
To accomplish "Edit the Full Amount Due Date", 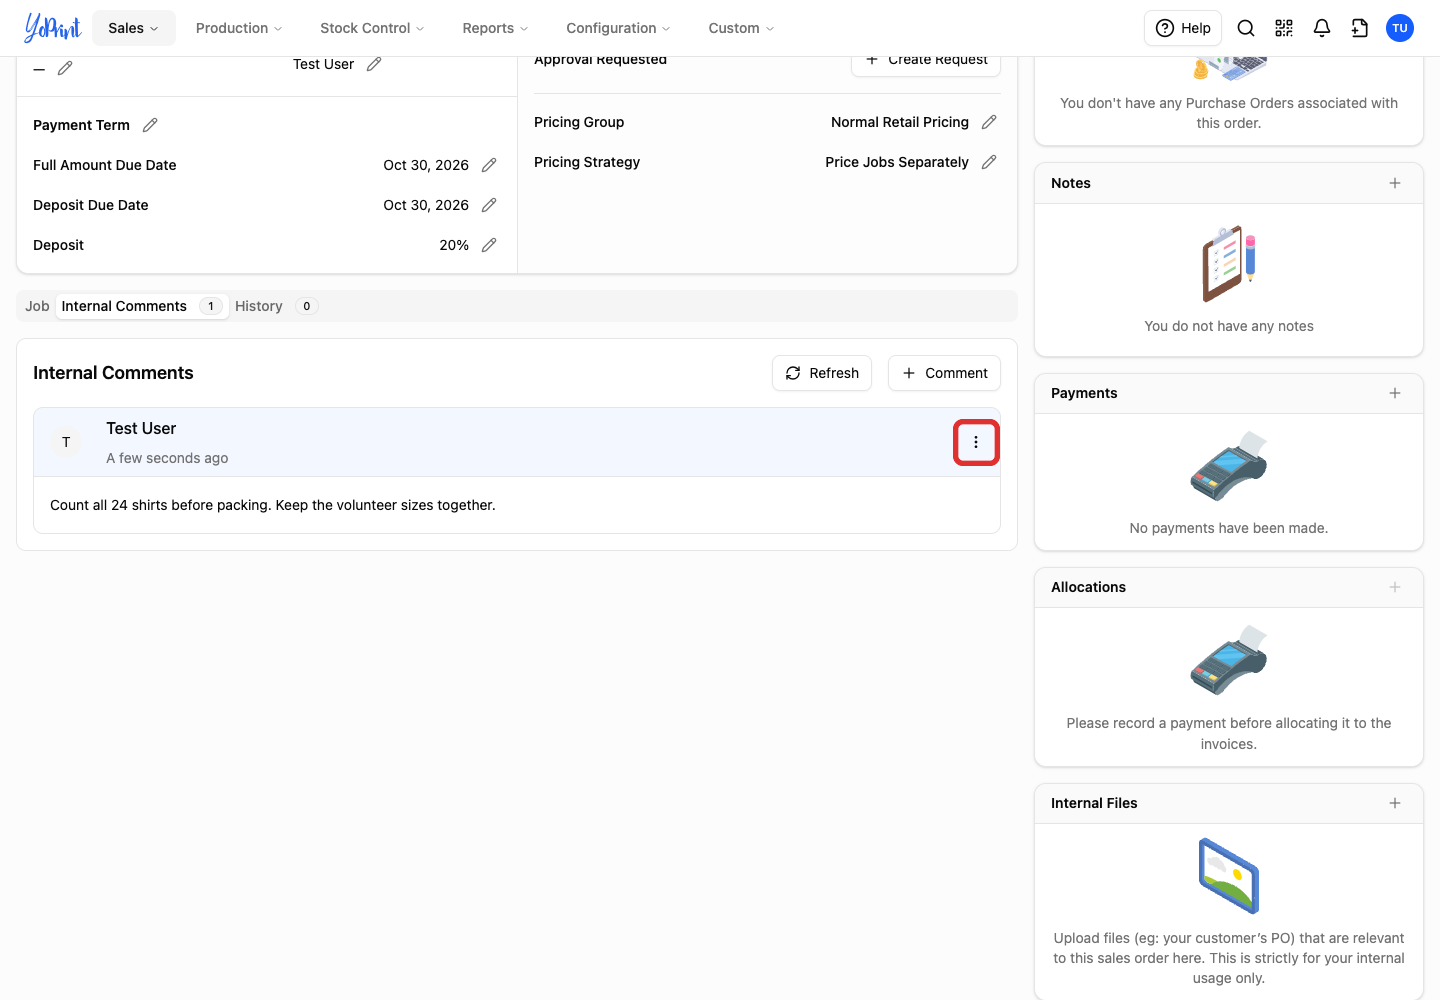I will point(489,165).
